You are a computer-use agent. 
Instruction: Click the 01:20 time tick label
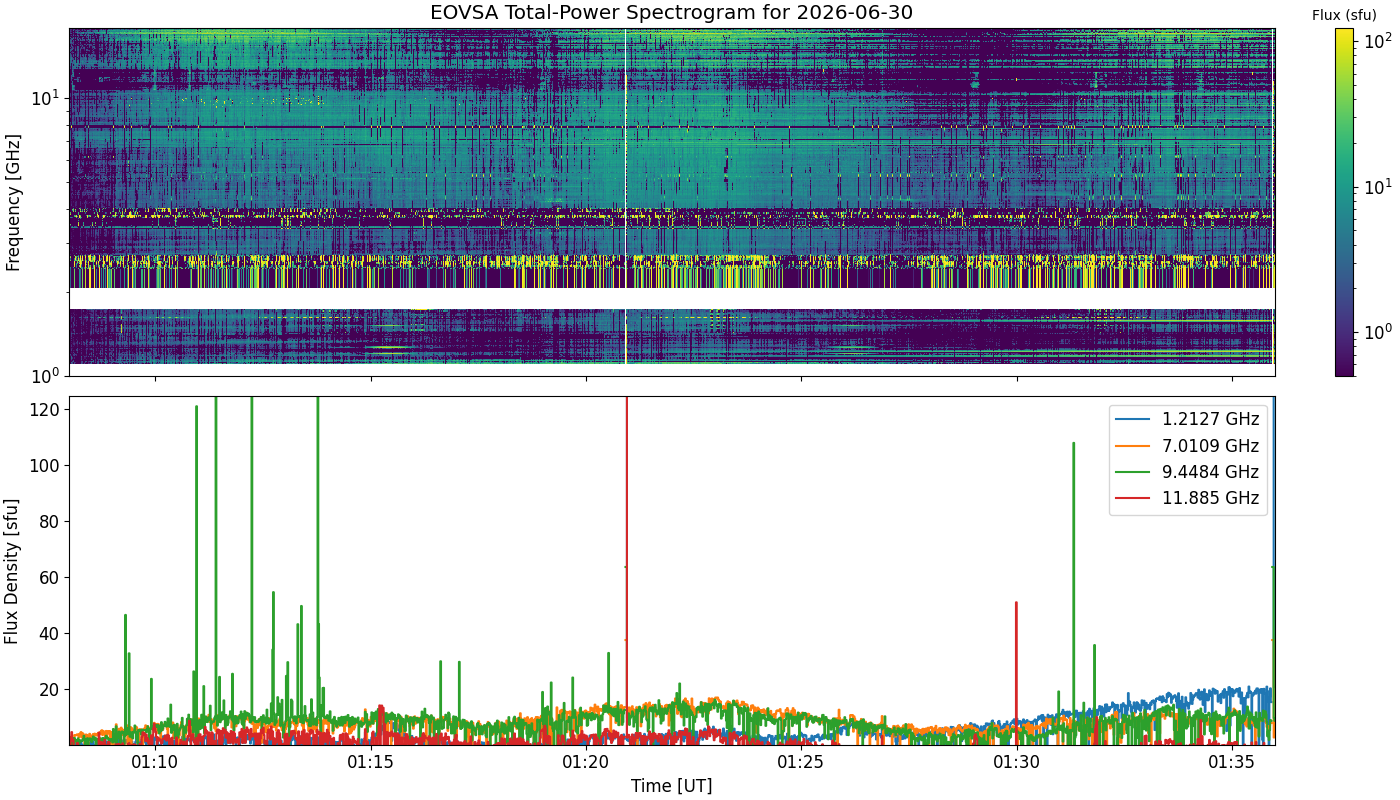coord(586,761)
